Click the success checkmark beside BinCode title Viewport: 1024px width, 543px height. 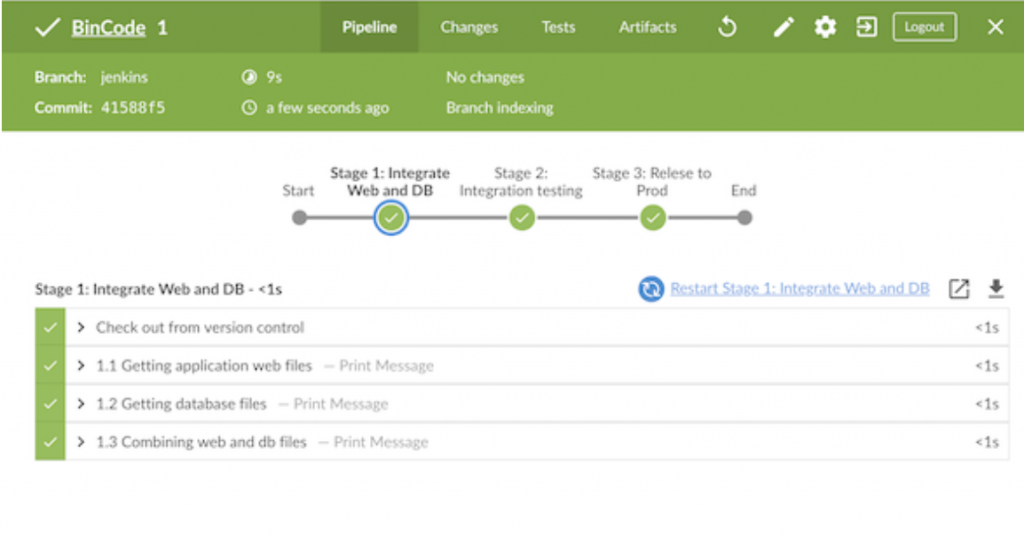[x=47, y=27]
